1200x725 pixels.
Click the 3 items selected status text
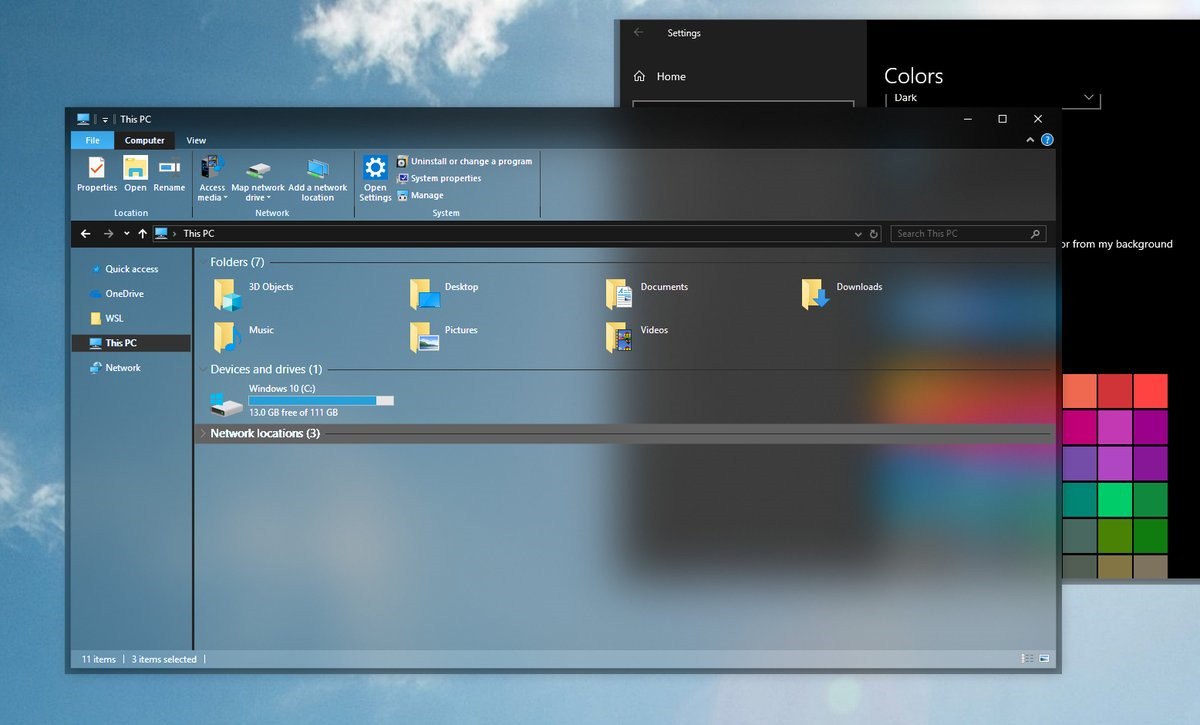click(x=164, y=659)
